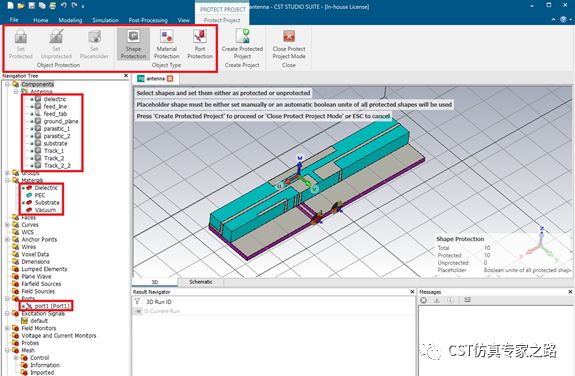Expand the Components tree node
Image resolution: width=575 pixels, height=376 pixels.
coord(7,84)
